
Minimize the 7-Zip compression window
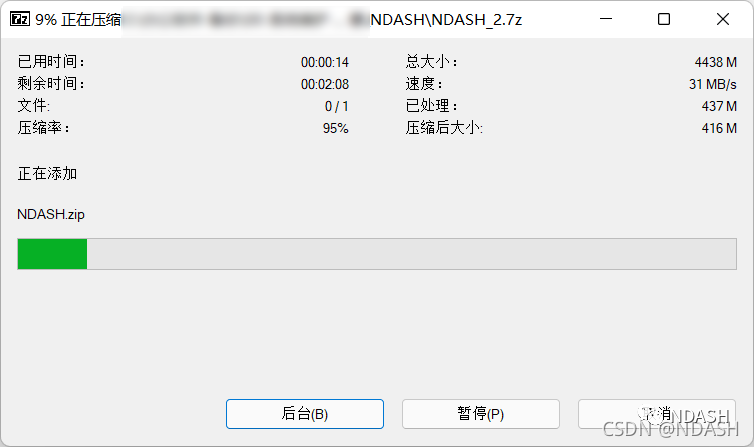pyautogui.click(x=606, y=19)
